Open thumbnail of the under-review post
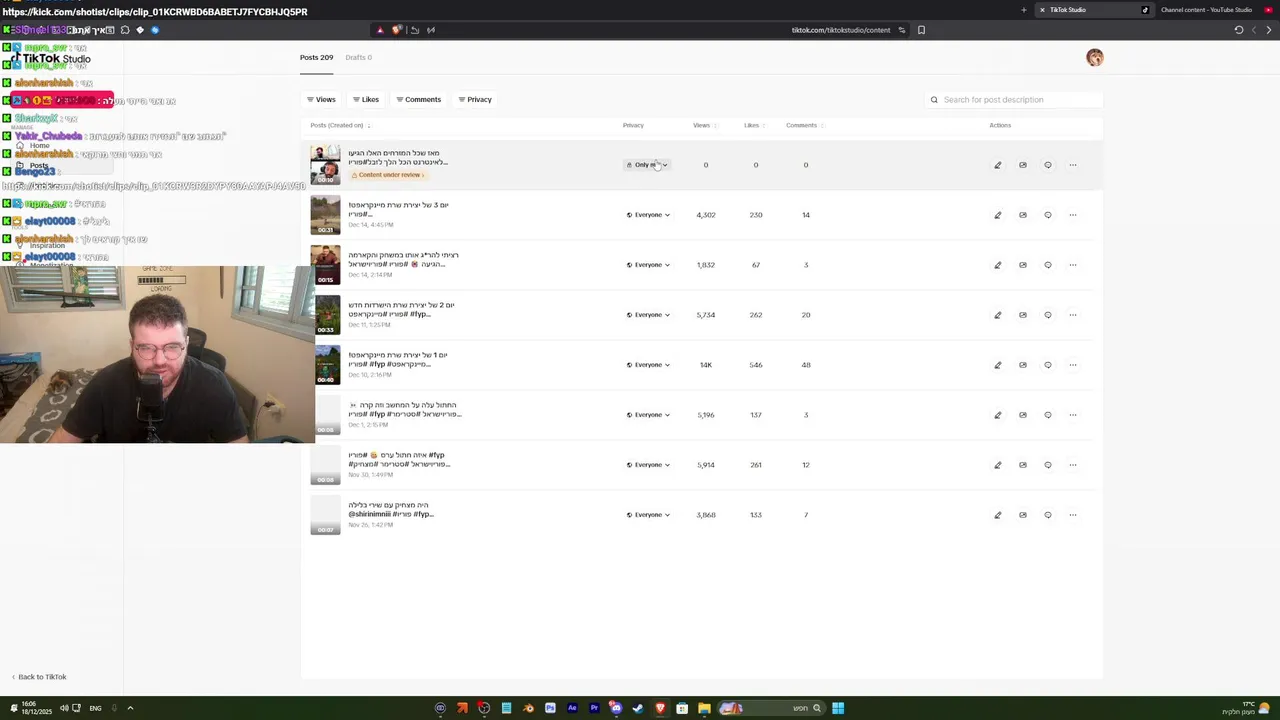The height and width of the screenshot is (720, 1280). 326,165
